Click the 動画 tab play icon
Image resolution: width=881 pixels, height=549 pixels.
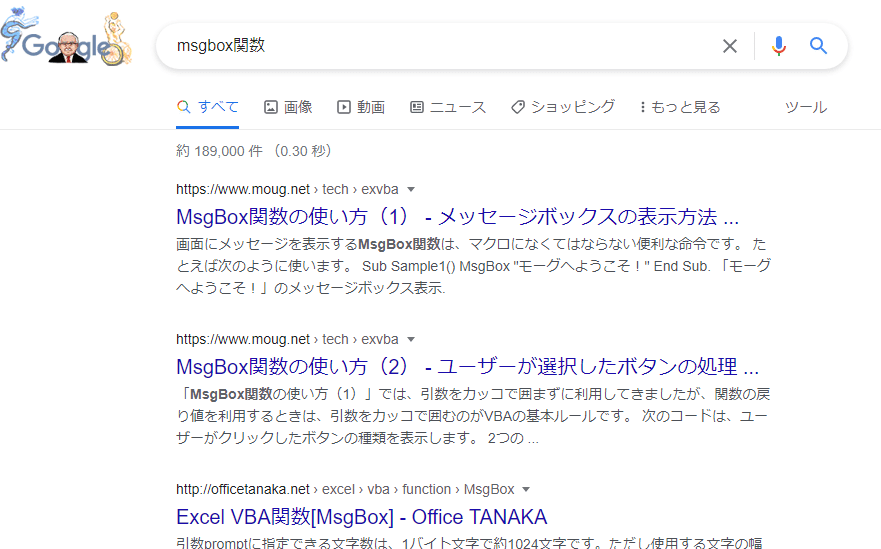(x=343, y=107)
